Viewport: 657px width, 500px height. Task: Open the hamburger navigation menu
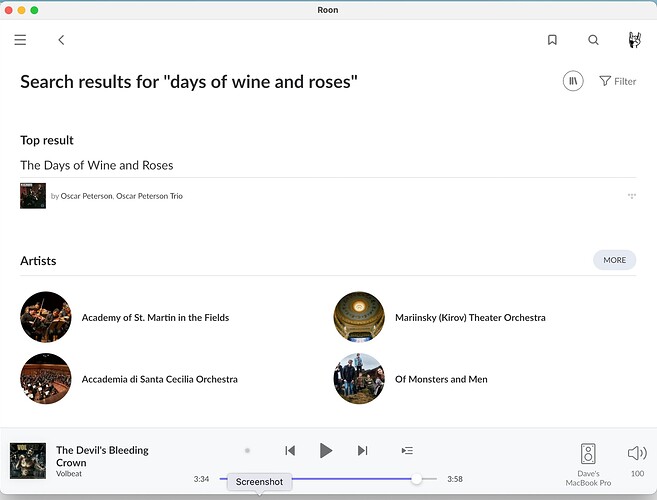pyautogui.click(x=20, y=40)
